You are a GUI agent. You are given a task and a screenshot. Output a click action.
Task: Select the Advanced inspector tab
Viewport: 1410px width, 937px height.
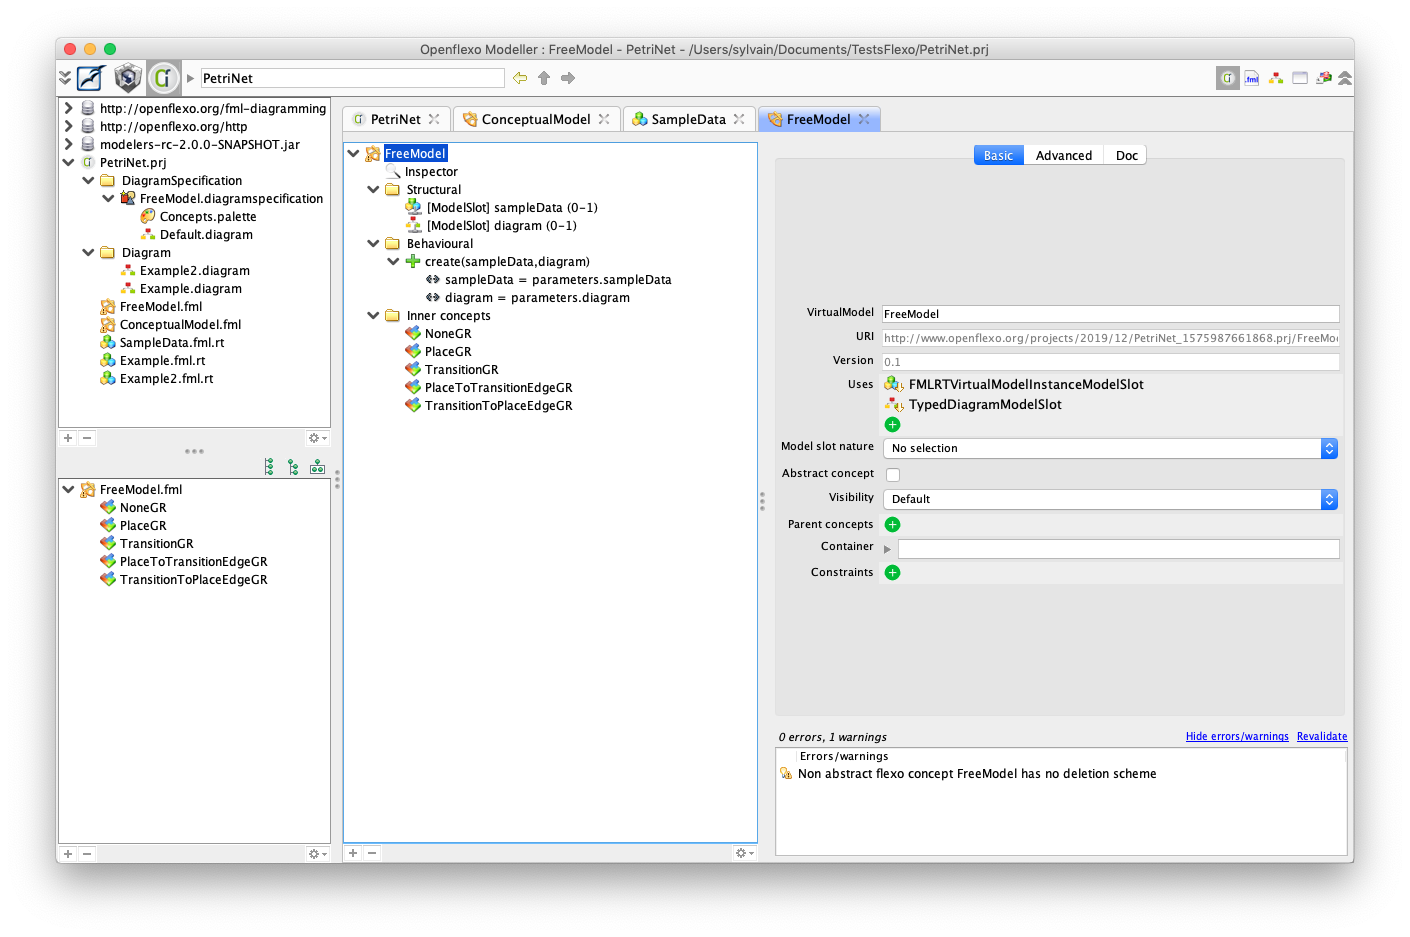(1064, 155)
